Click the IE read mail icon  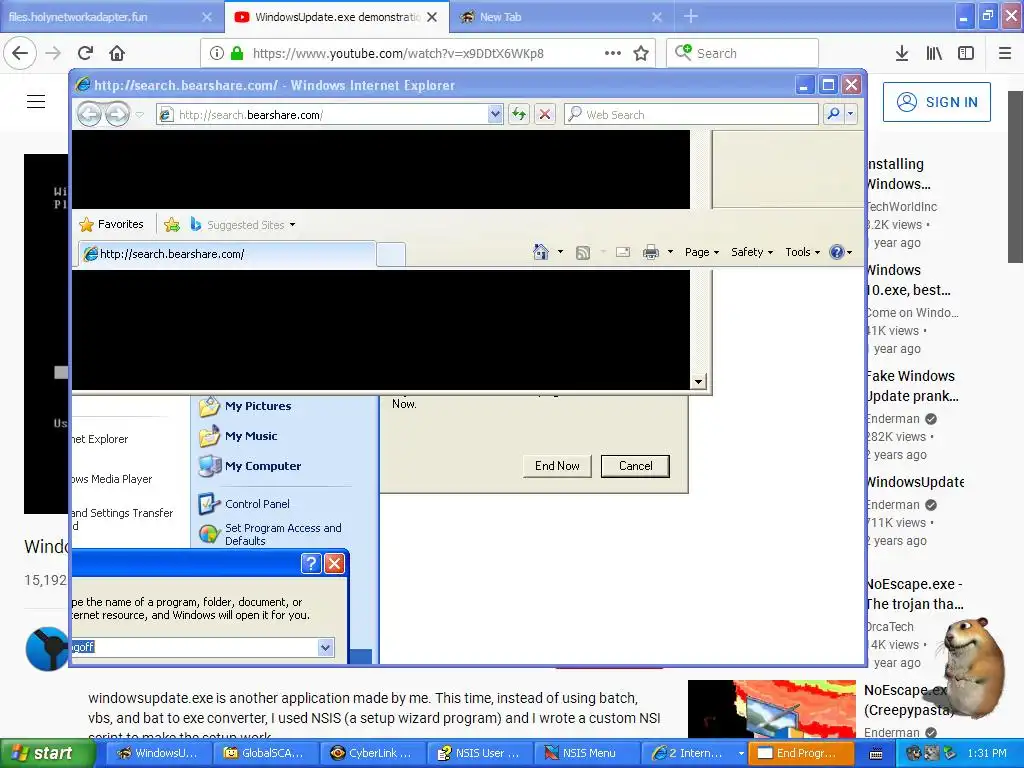point(623,252)
